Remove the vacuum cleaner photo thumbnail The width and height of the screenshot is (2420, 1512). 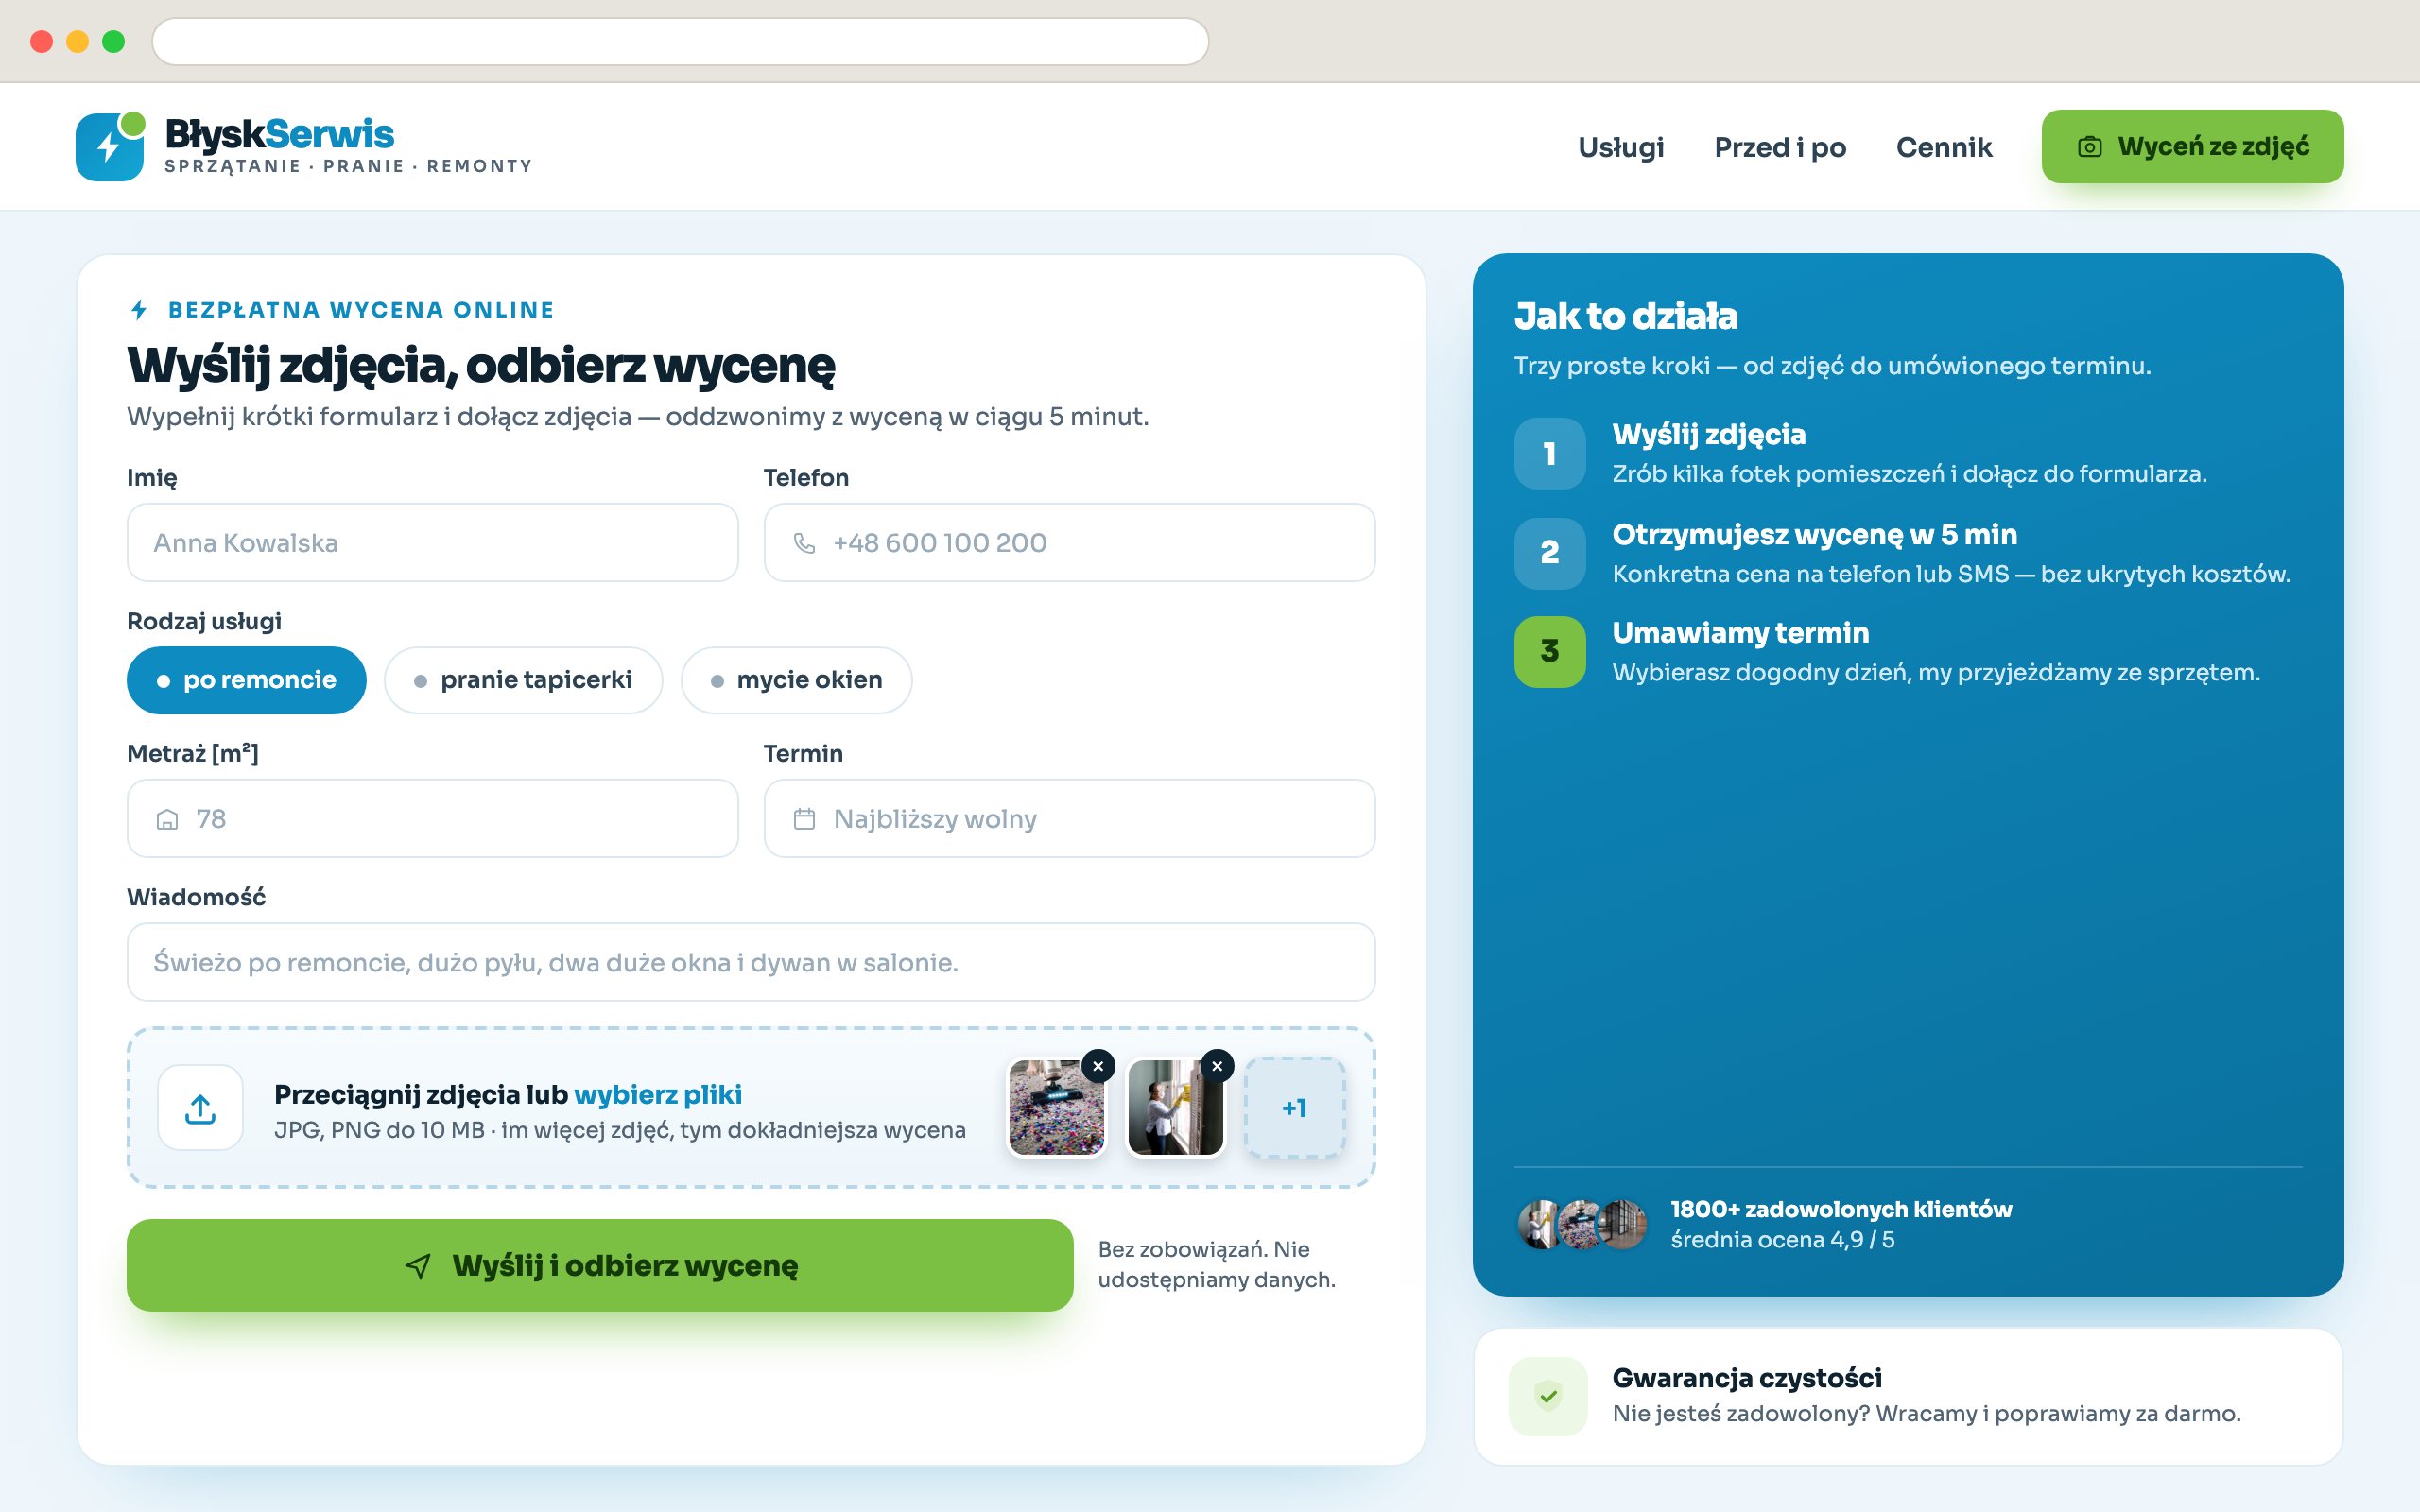[1098, 1066]
